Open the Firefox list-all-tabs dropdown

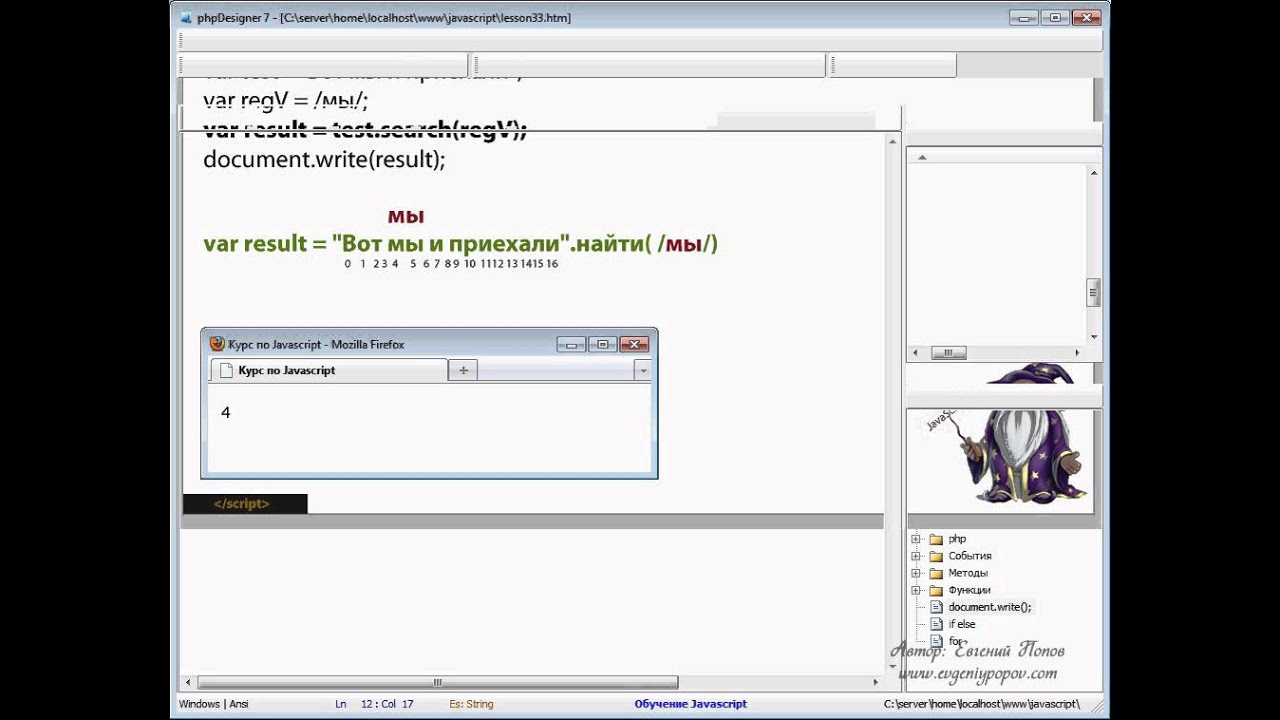pyautogui.click(x=643, y=370)
